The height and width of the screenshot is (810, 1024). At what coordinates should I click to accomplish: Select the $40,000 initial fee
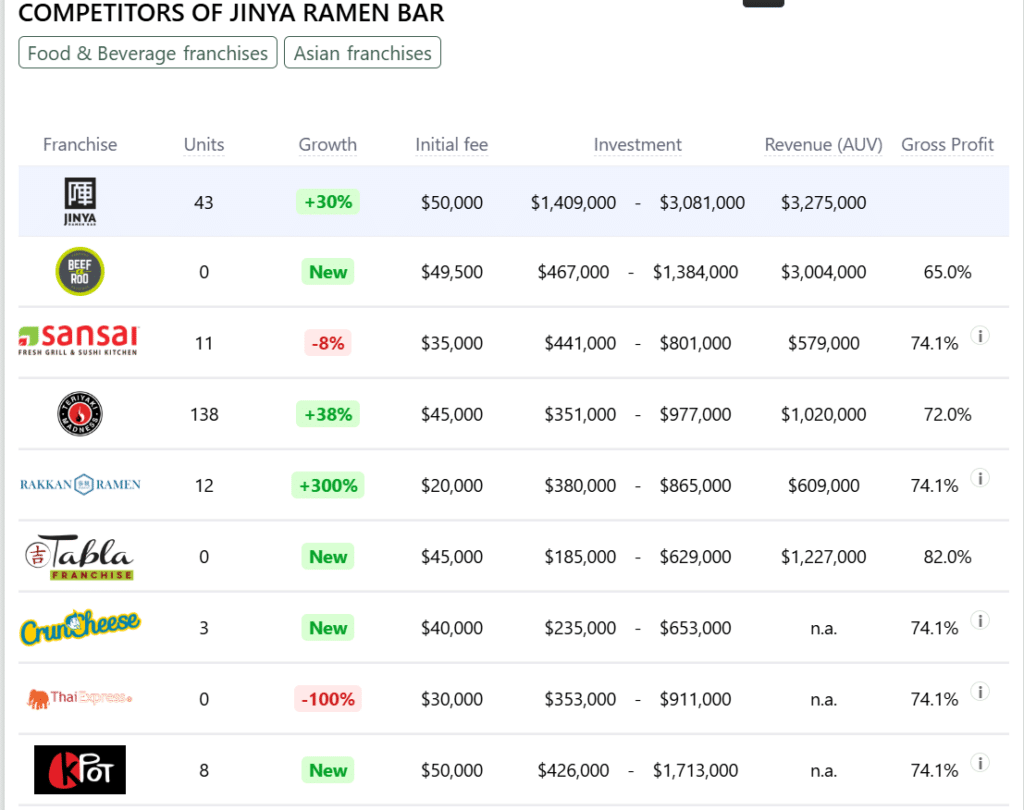[452, 628]
